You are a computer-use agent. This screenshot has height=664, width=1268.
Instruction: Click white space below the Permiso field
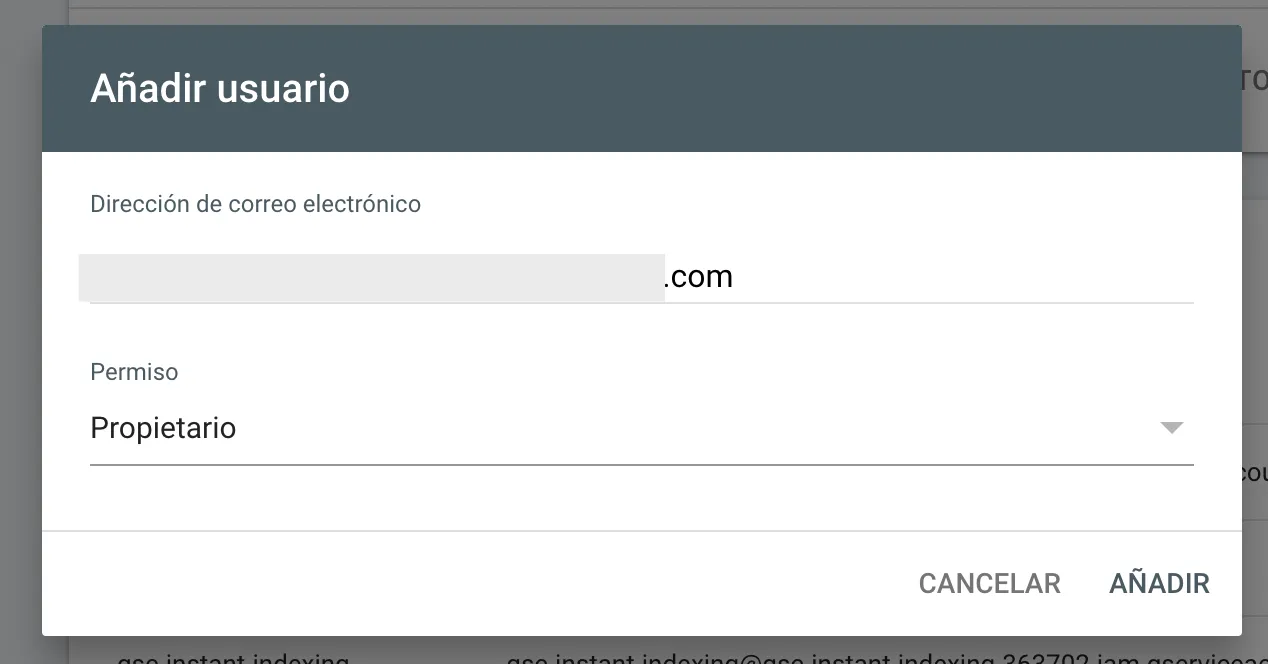tap(640, 497)
